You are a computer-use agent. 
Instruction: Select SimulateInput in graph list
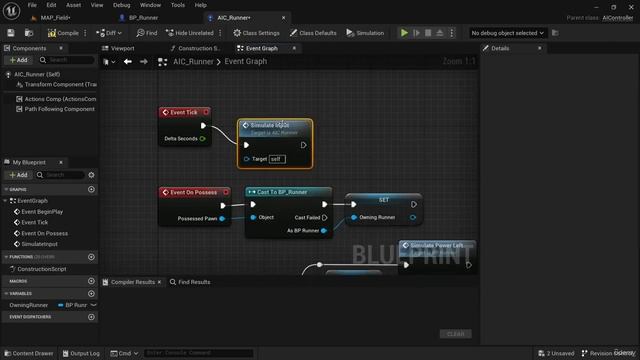click(39, 244)
